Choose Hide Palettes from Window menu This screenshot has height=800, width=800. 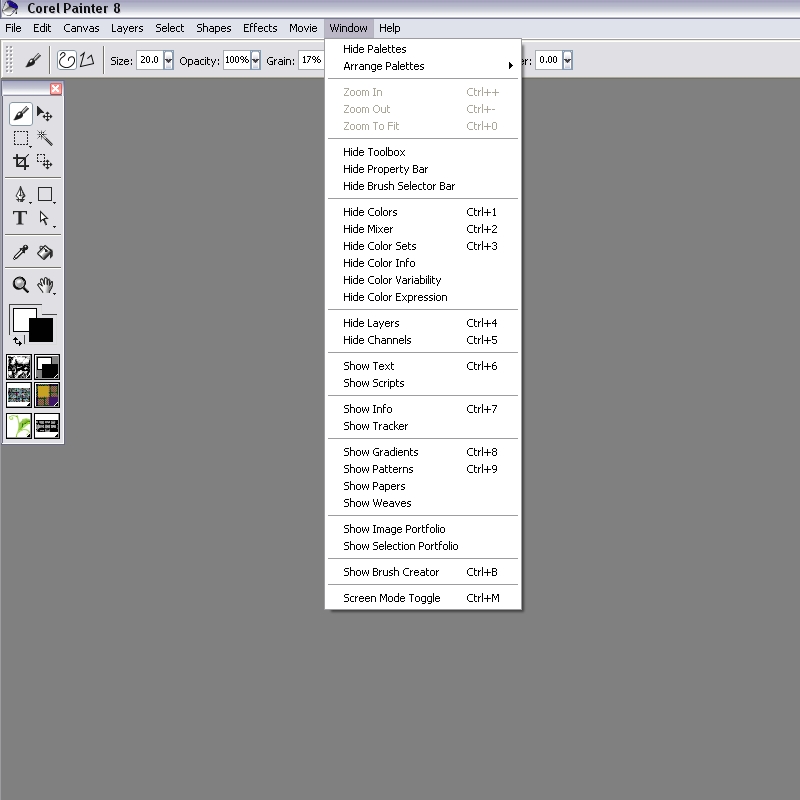(422, 49)
